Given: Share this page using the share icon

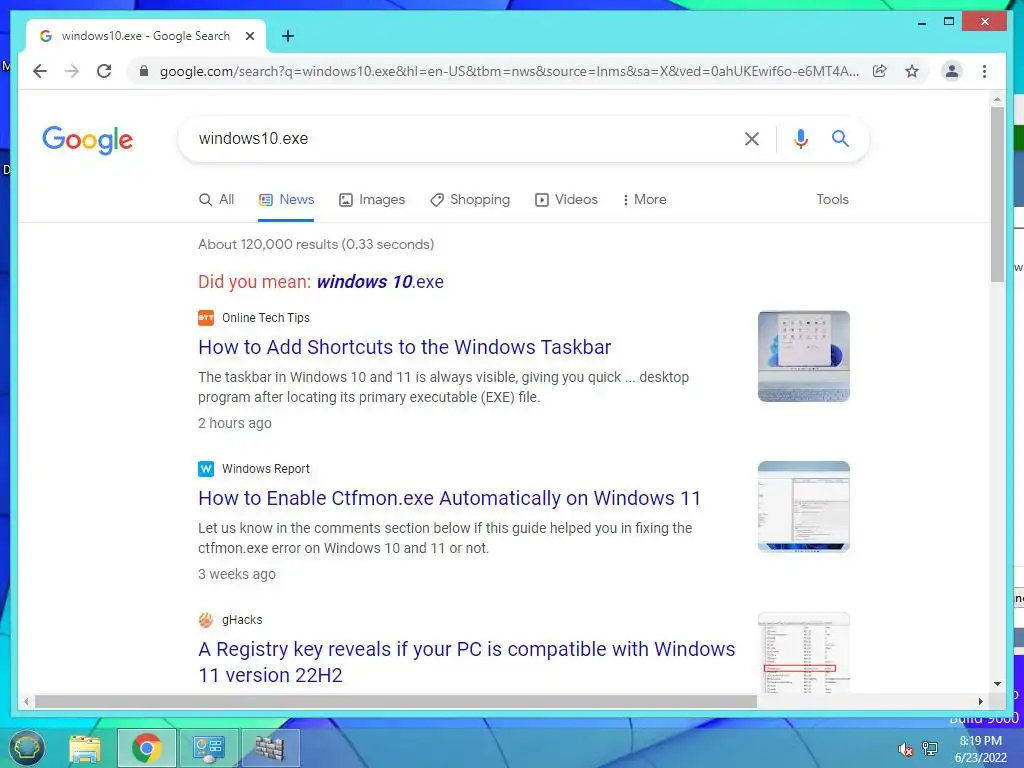Looking at the screenshot, I should (880, 71).
